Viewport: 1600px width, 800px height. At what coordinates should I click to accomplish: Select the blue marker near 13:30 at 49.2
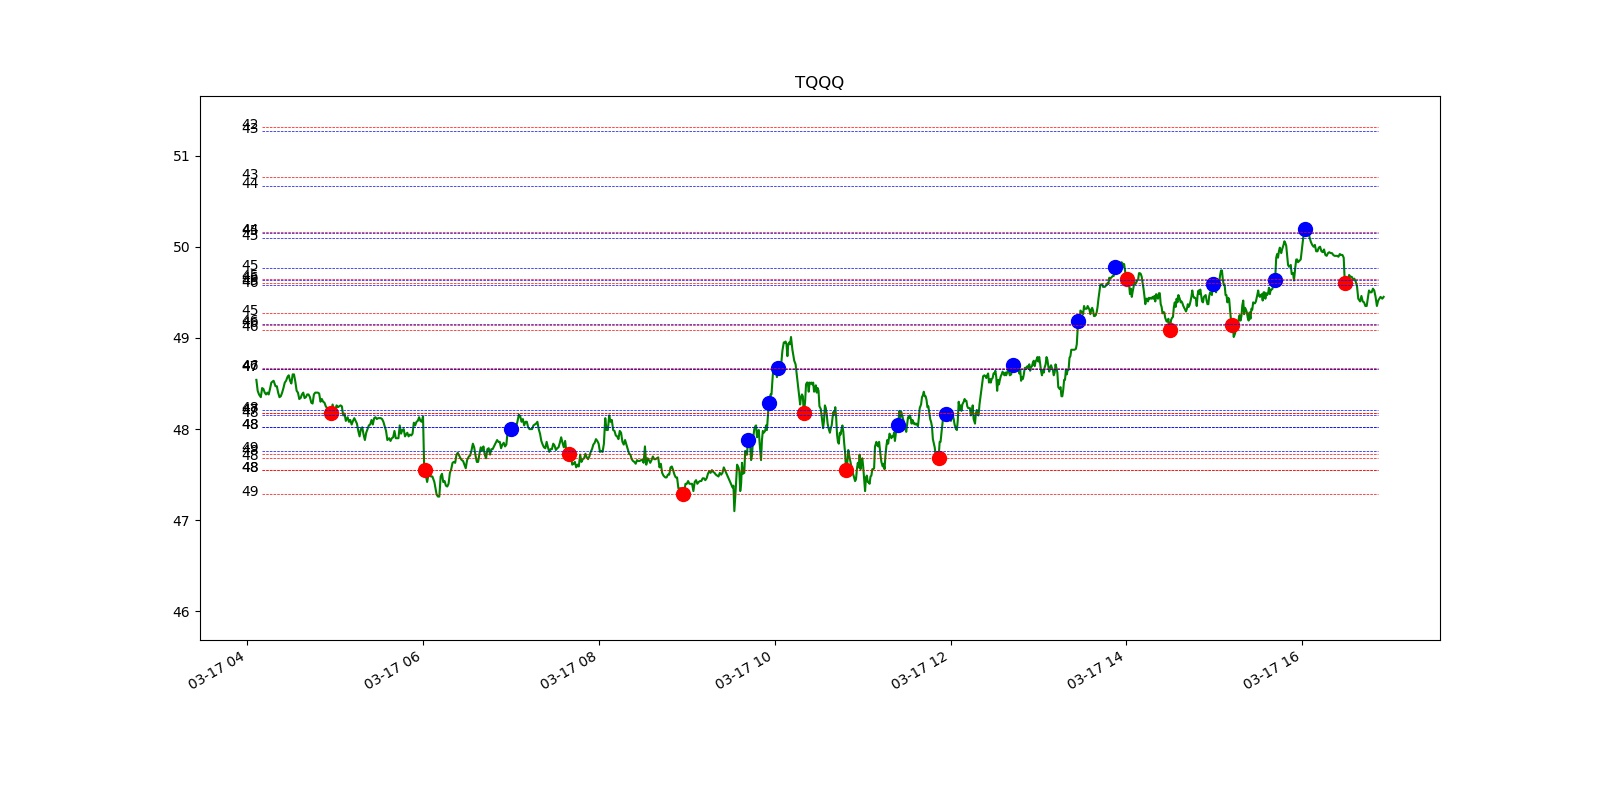[1078, 321]
